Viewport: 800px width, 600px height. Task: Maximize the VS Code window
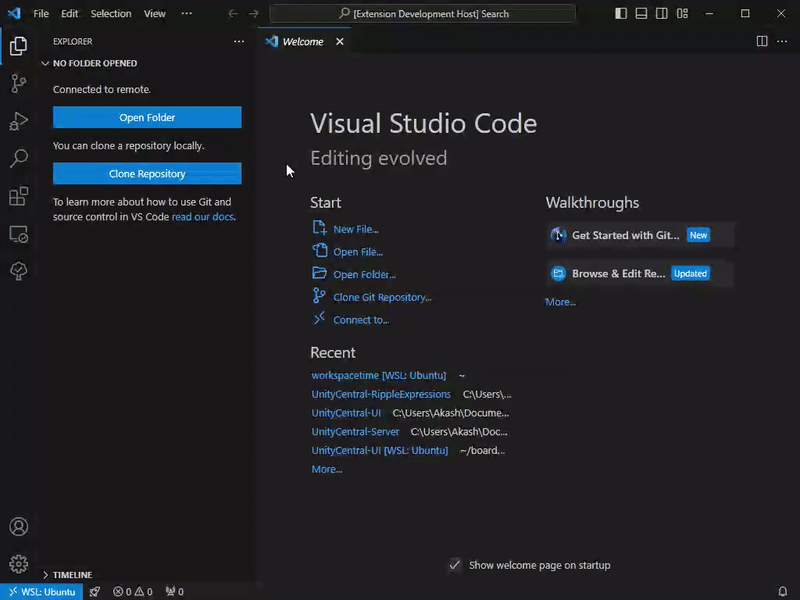click(745, 14)
